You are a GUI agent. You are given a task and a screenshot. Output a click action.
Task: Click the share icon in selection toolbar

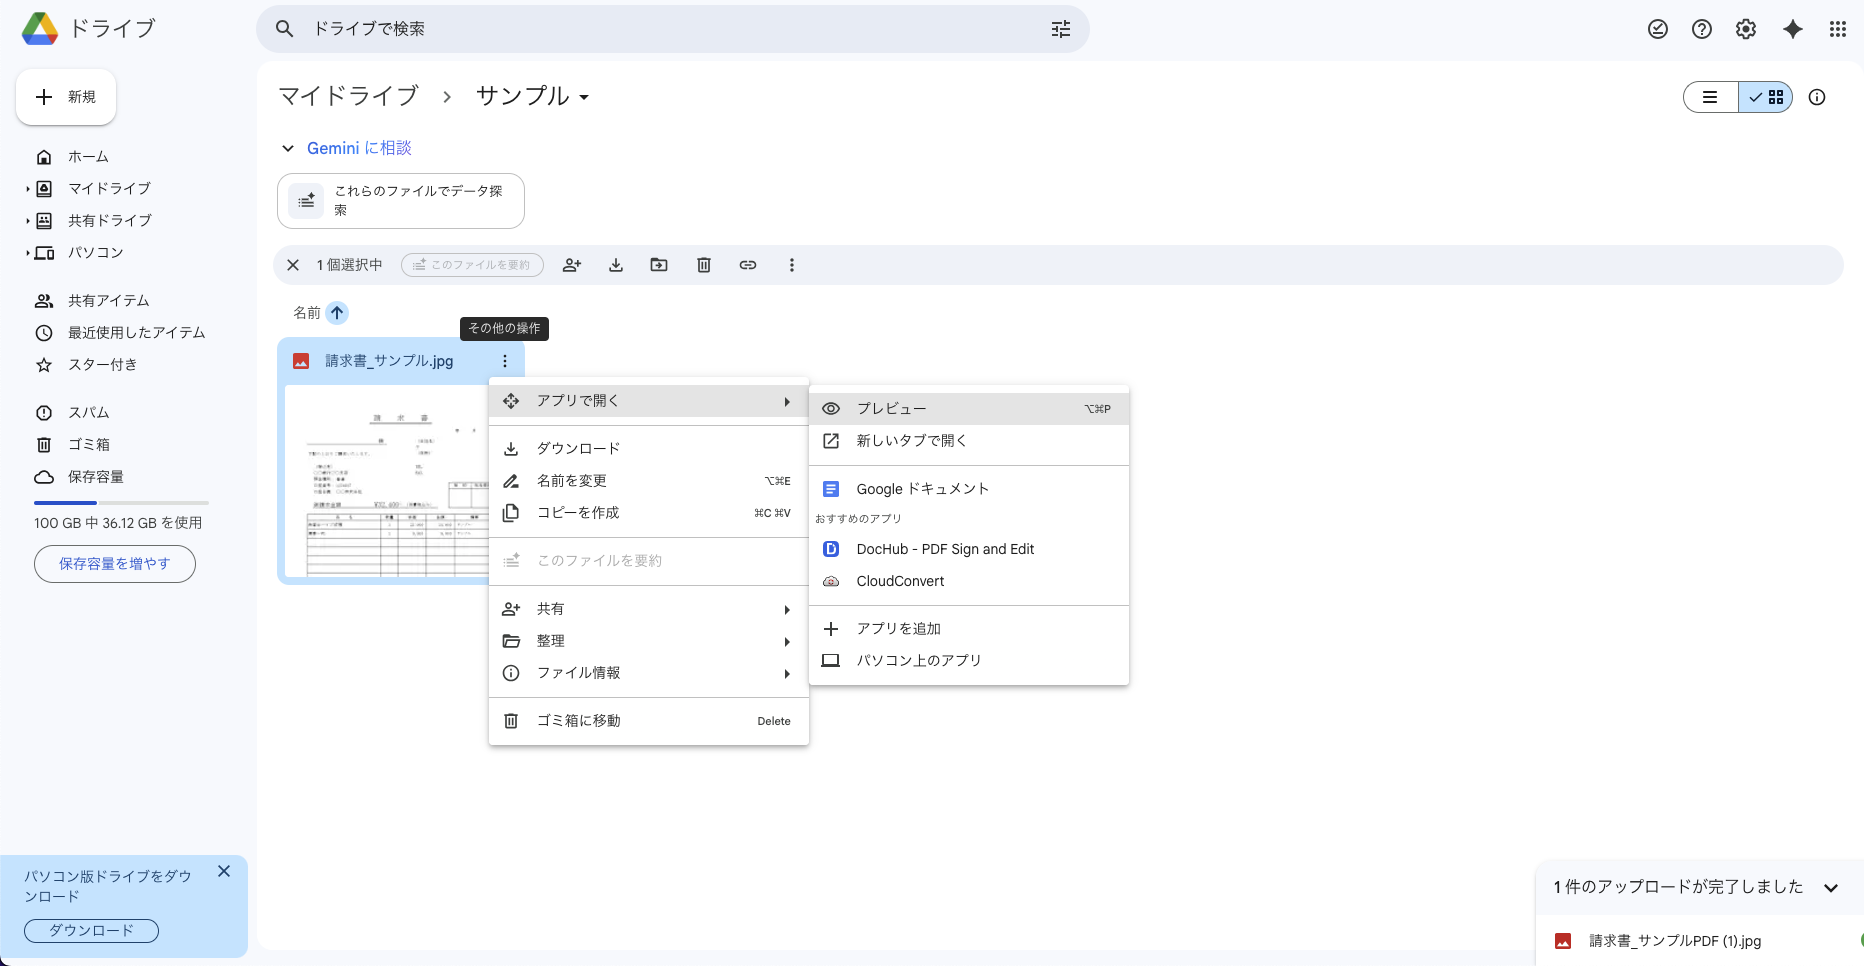[x=572, y=265]
